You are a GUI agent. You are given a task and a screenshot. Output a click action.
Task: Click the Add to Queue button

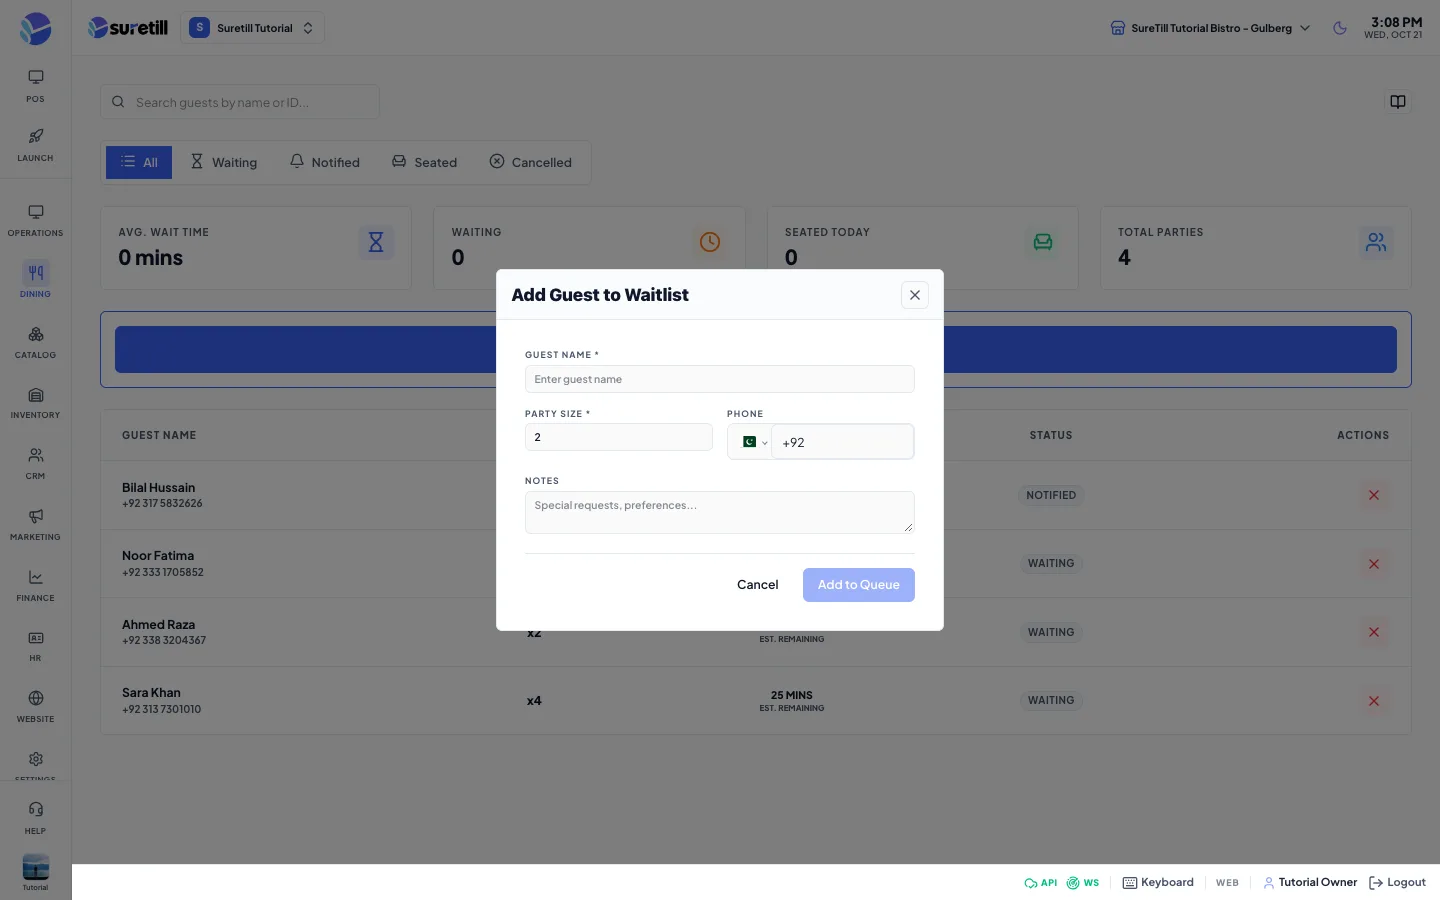(x=858, y=585)
